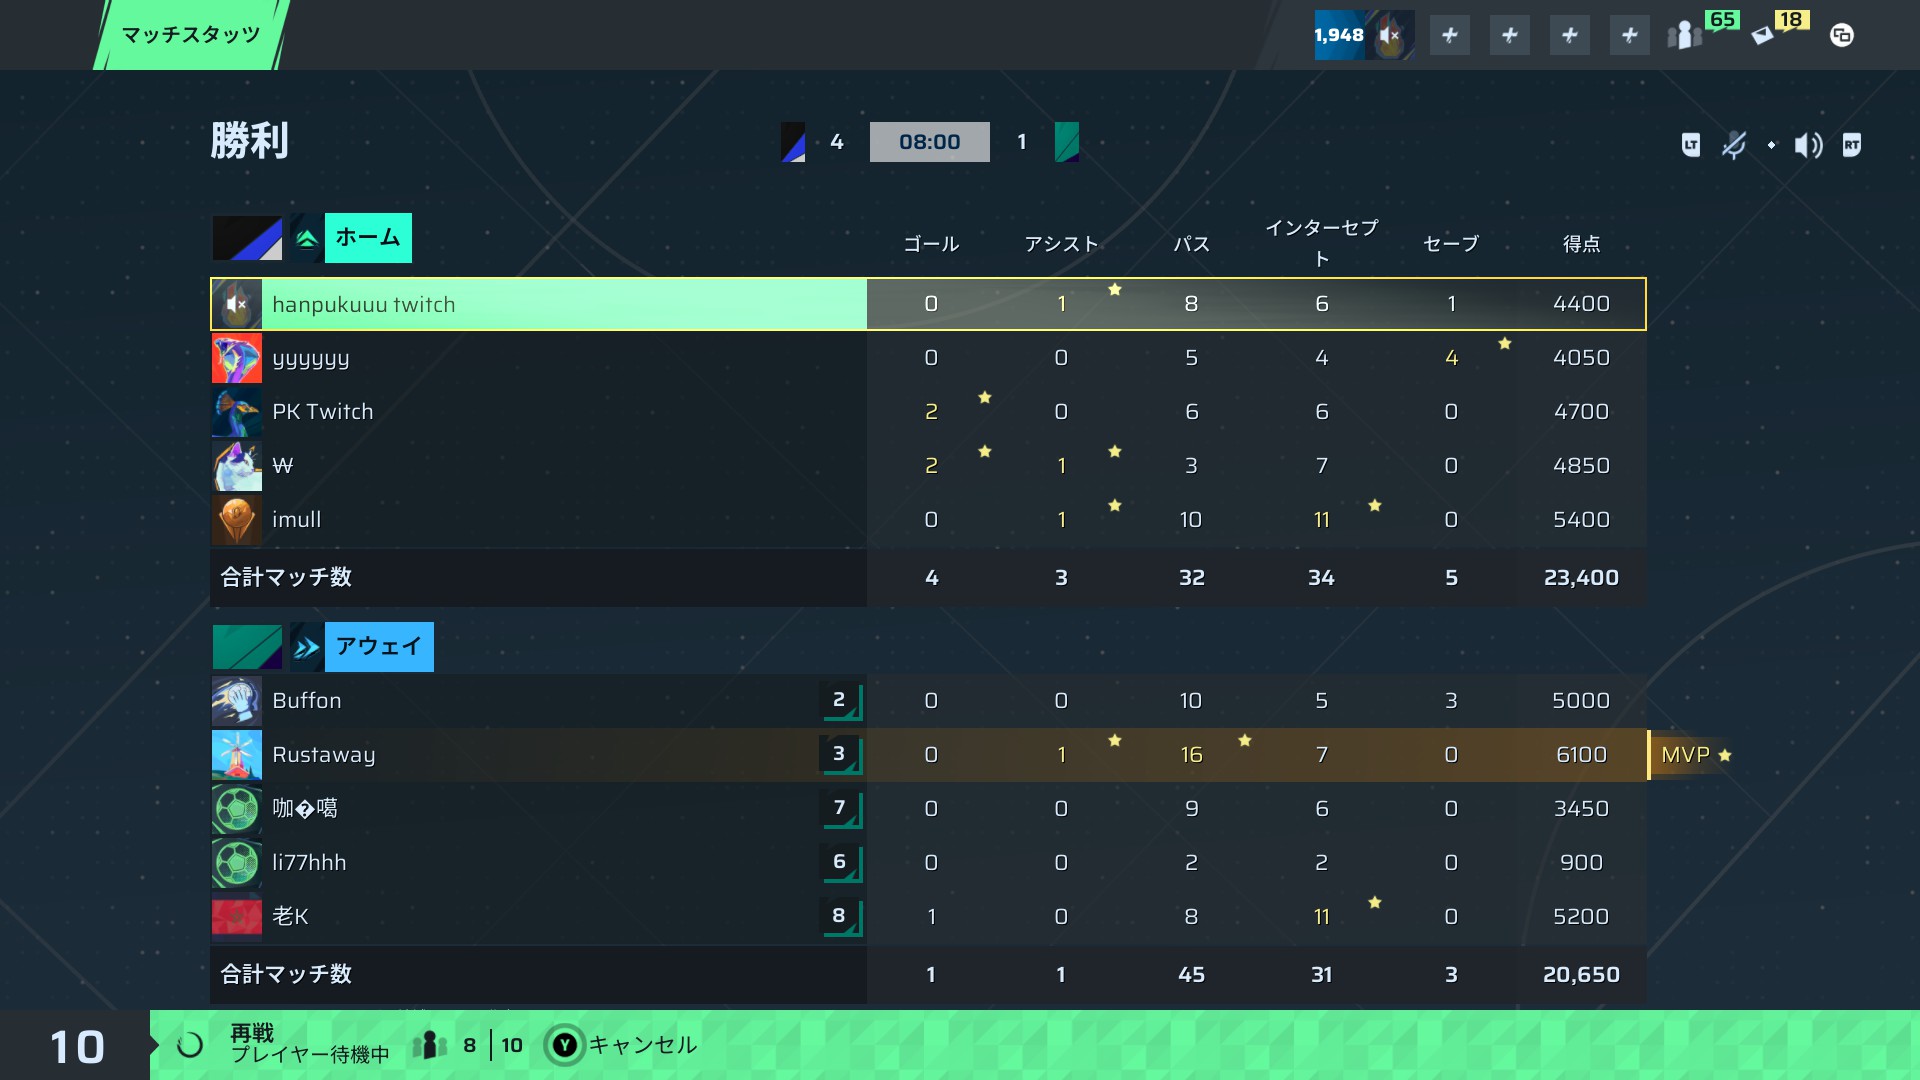Click Rustaway's score 6100
Screen dimensions: 1920x1080
coord(1581,755)
